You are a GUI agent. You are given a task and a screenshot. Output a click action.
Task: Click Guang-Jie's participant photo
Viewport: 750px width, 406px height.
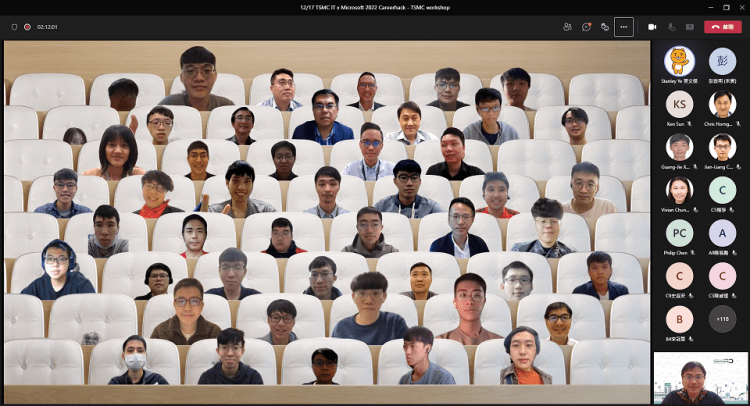[679, 147]
